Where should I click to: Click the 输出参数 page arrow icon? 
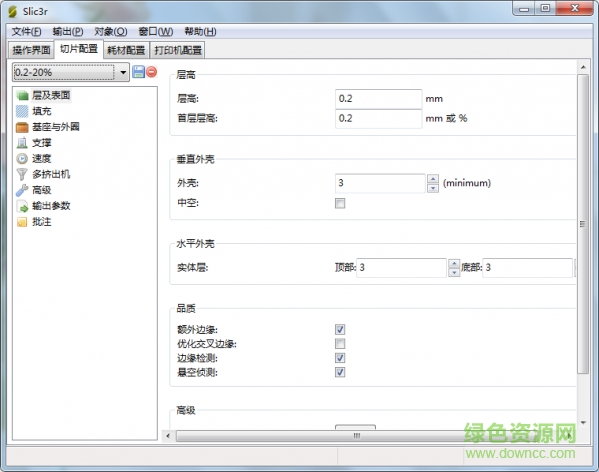22,206
